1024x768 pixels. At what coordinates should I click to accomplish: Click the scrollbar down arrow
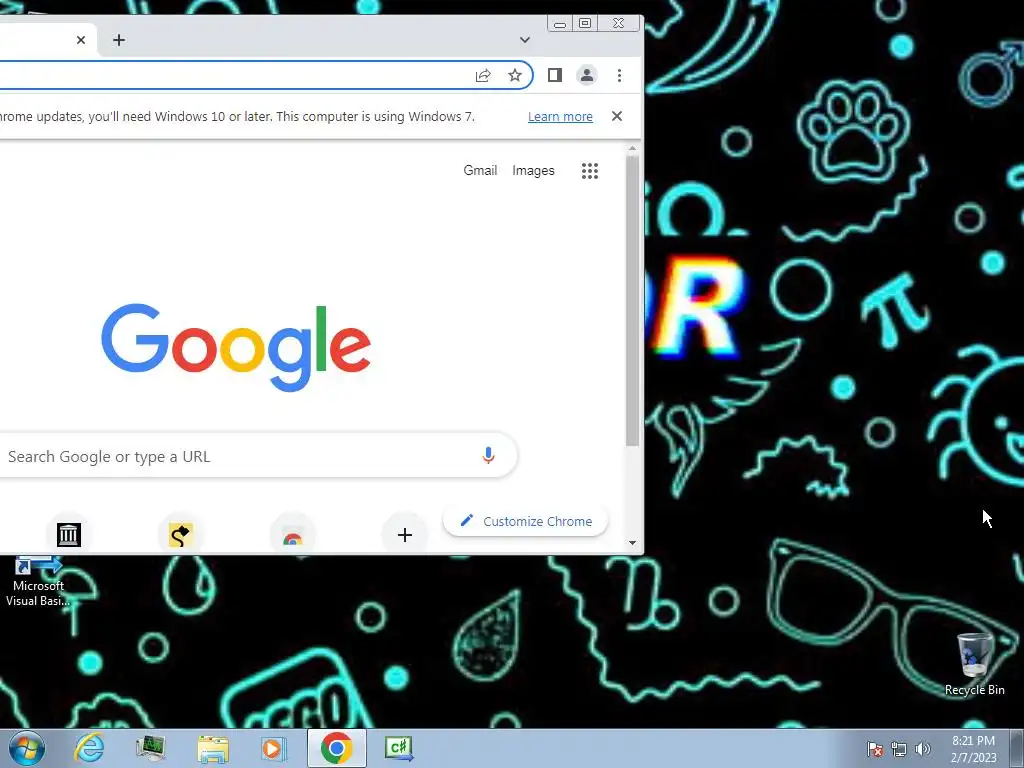(x=632, y=543)
